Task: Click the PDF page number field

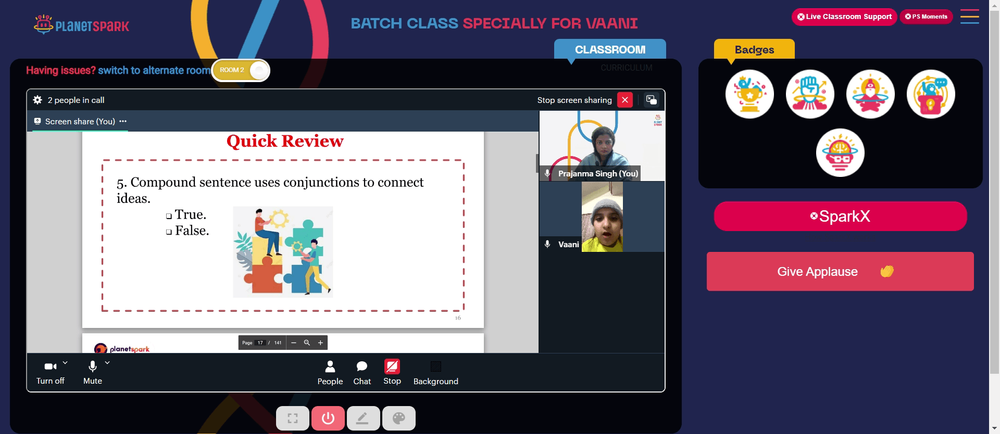Action: [x=260, y=342]
